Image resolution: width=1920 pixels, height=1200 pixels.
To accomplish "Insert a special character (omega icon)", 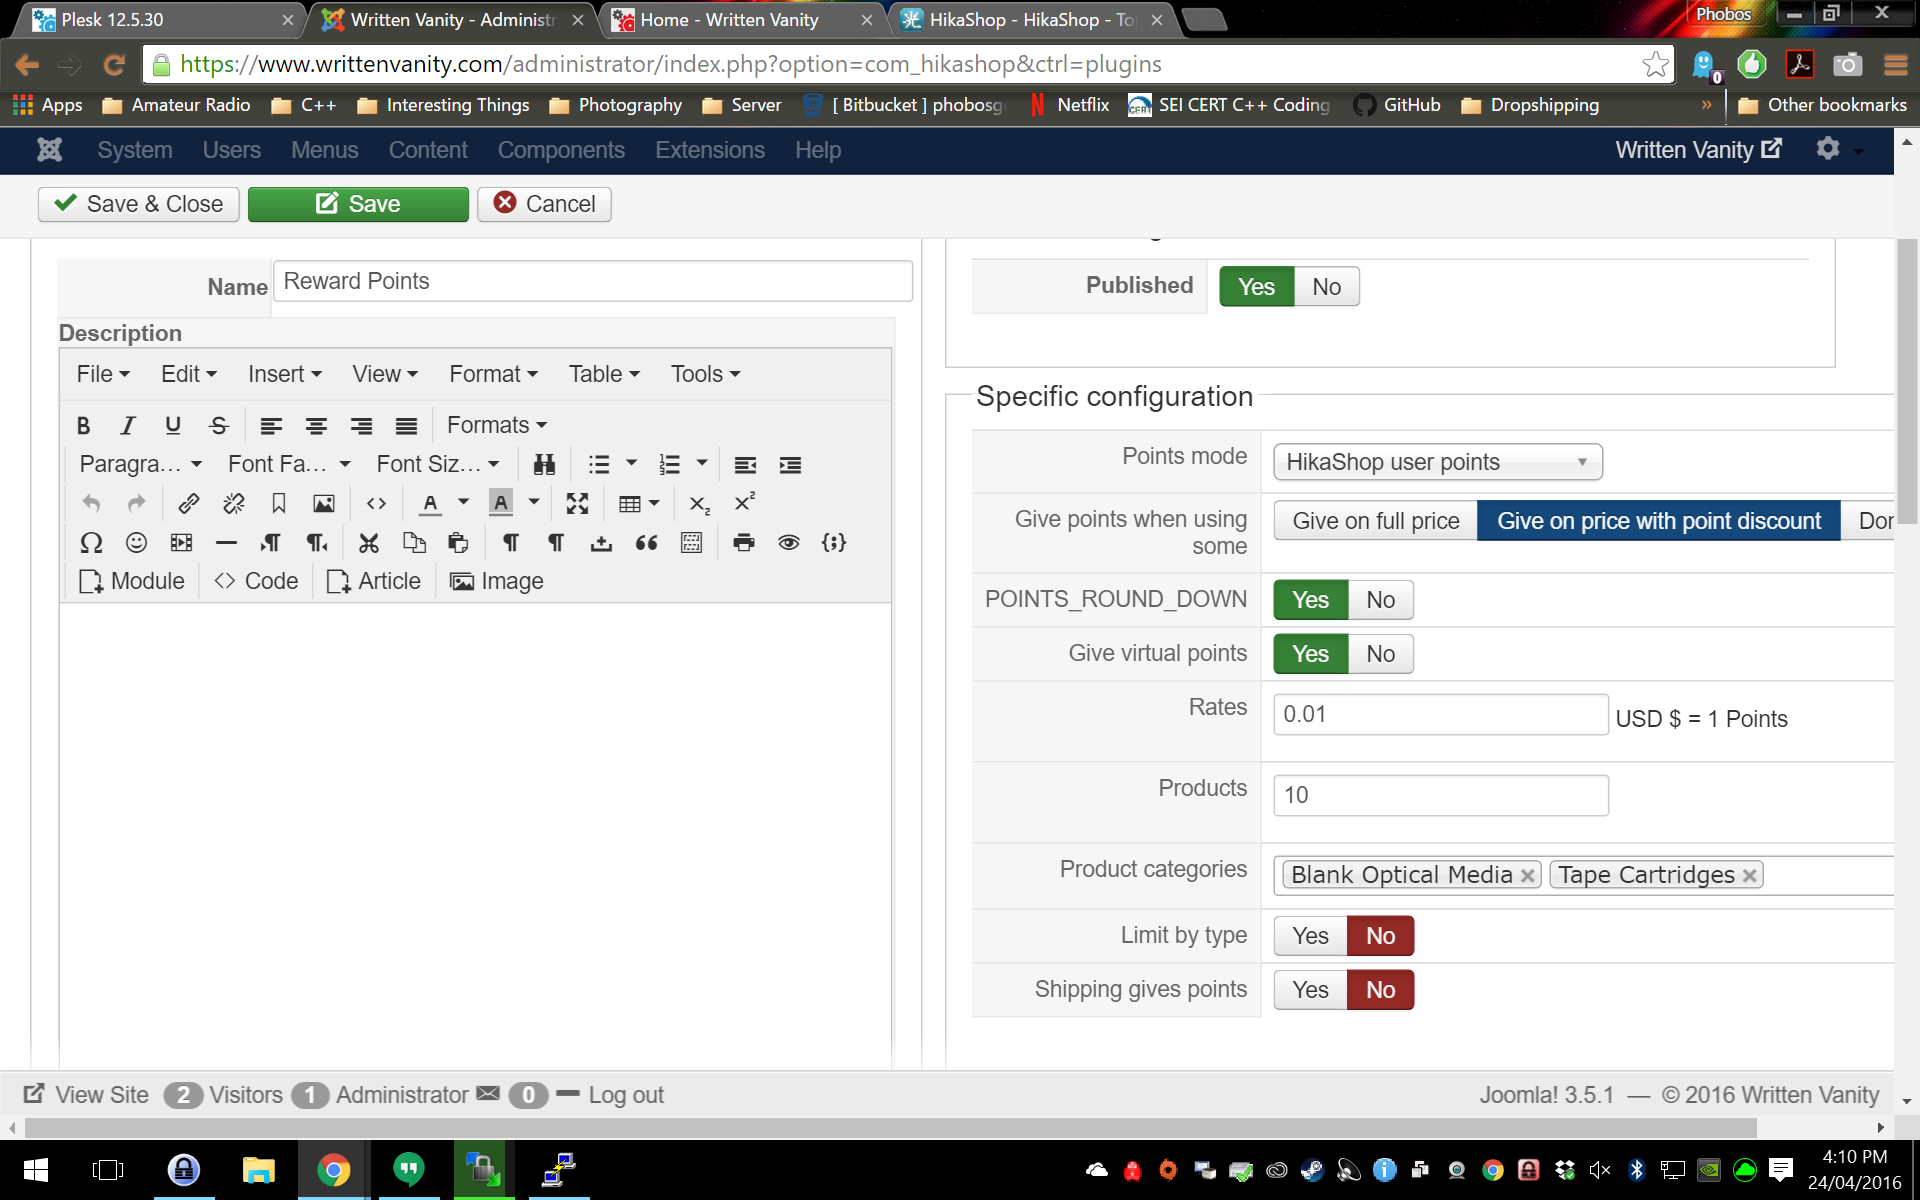I will (x=91, y=543).
